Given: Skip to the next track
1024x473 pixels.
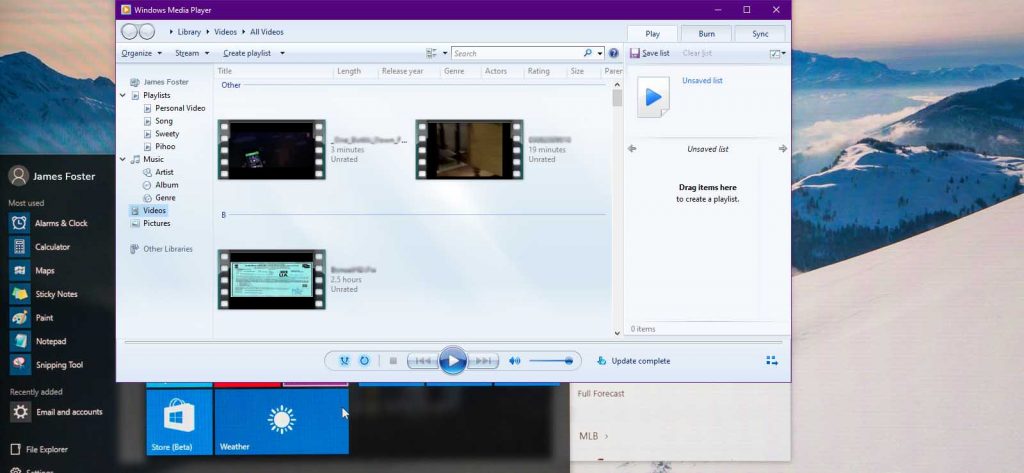Looking at the screenshot, I should tap(483, 361).
